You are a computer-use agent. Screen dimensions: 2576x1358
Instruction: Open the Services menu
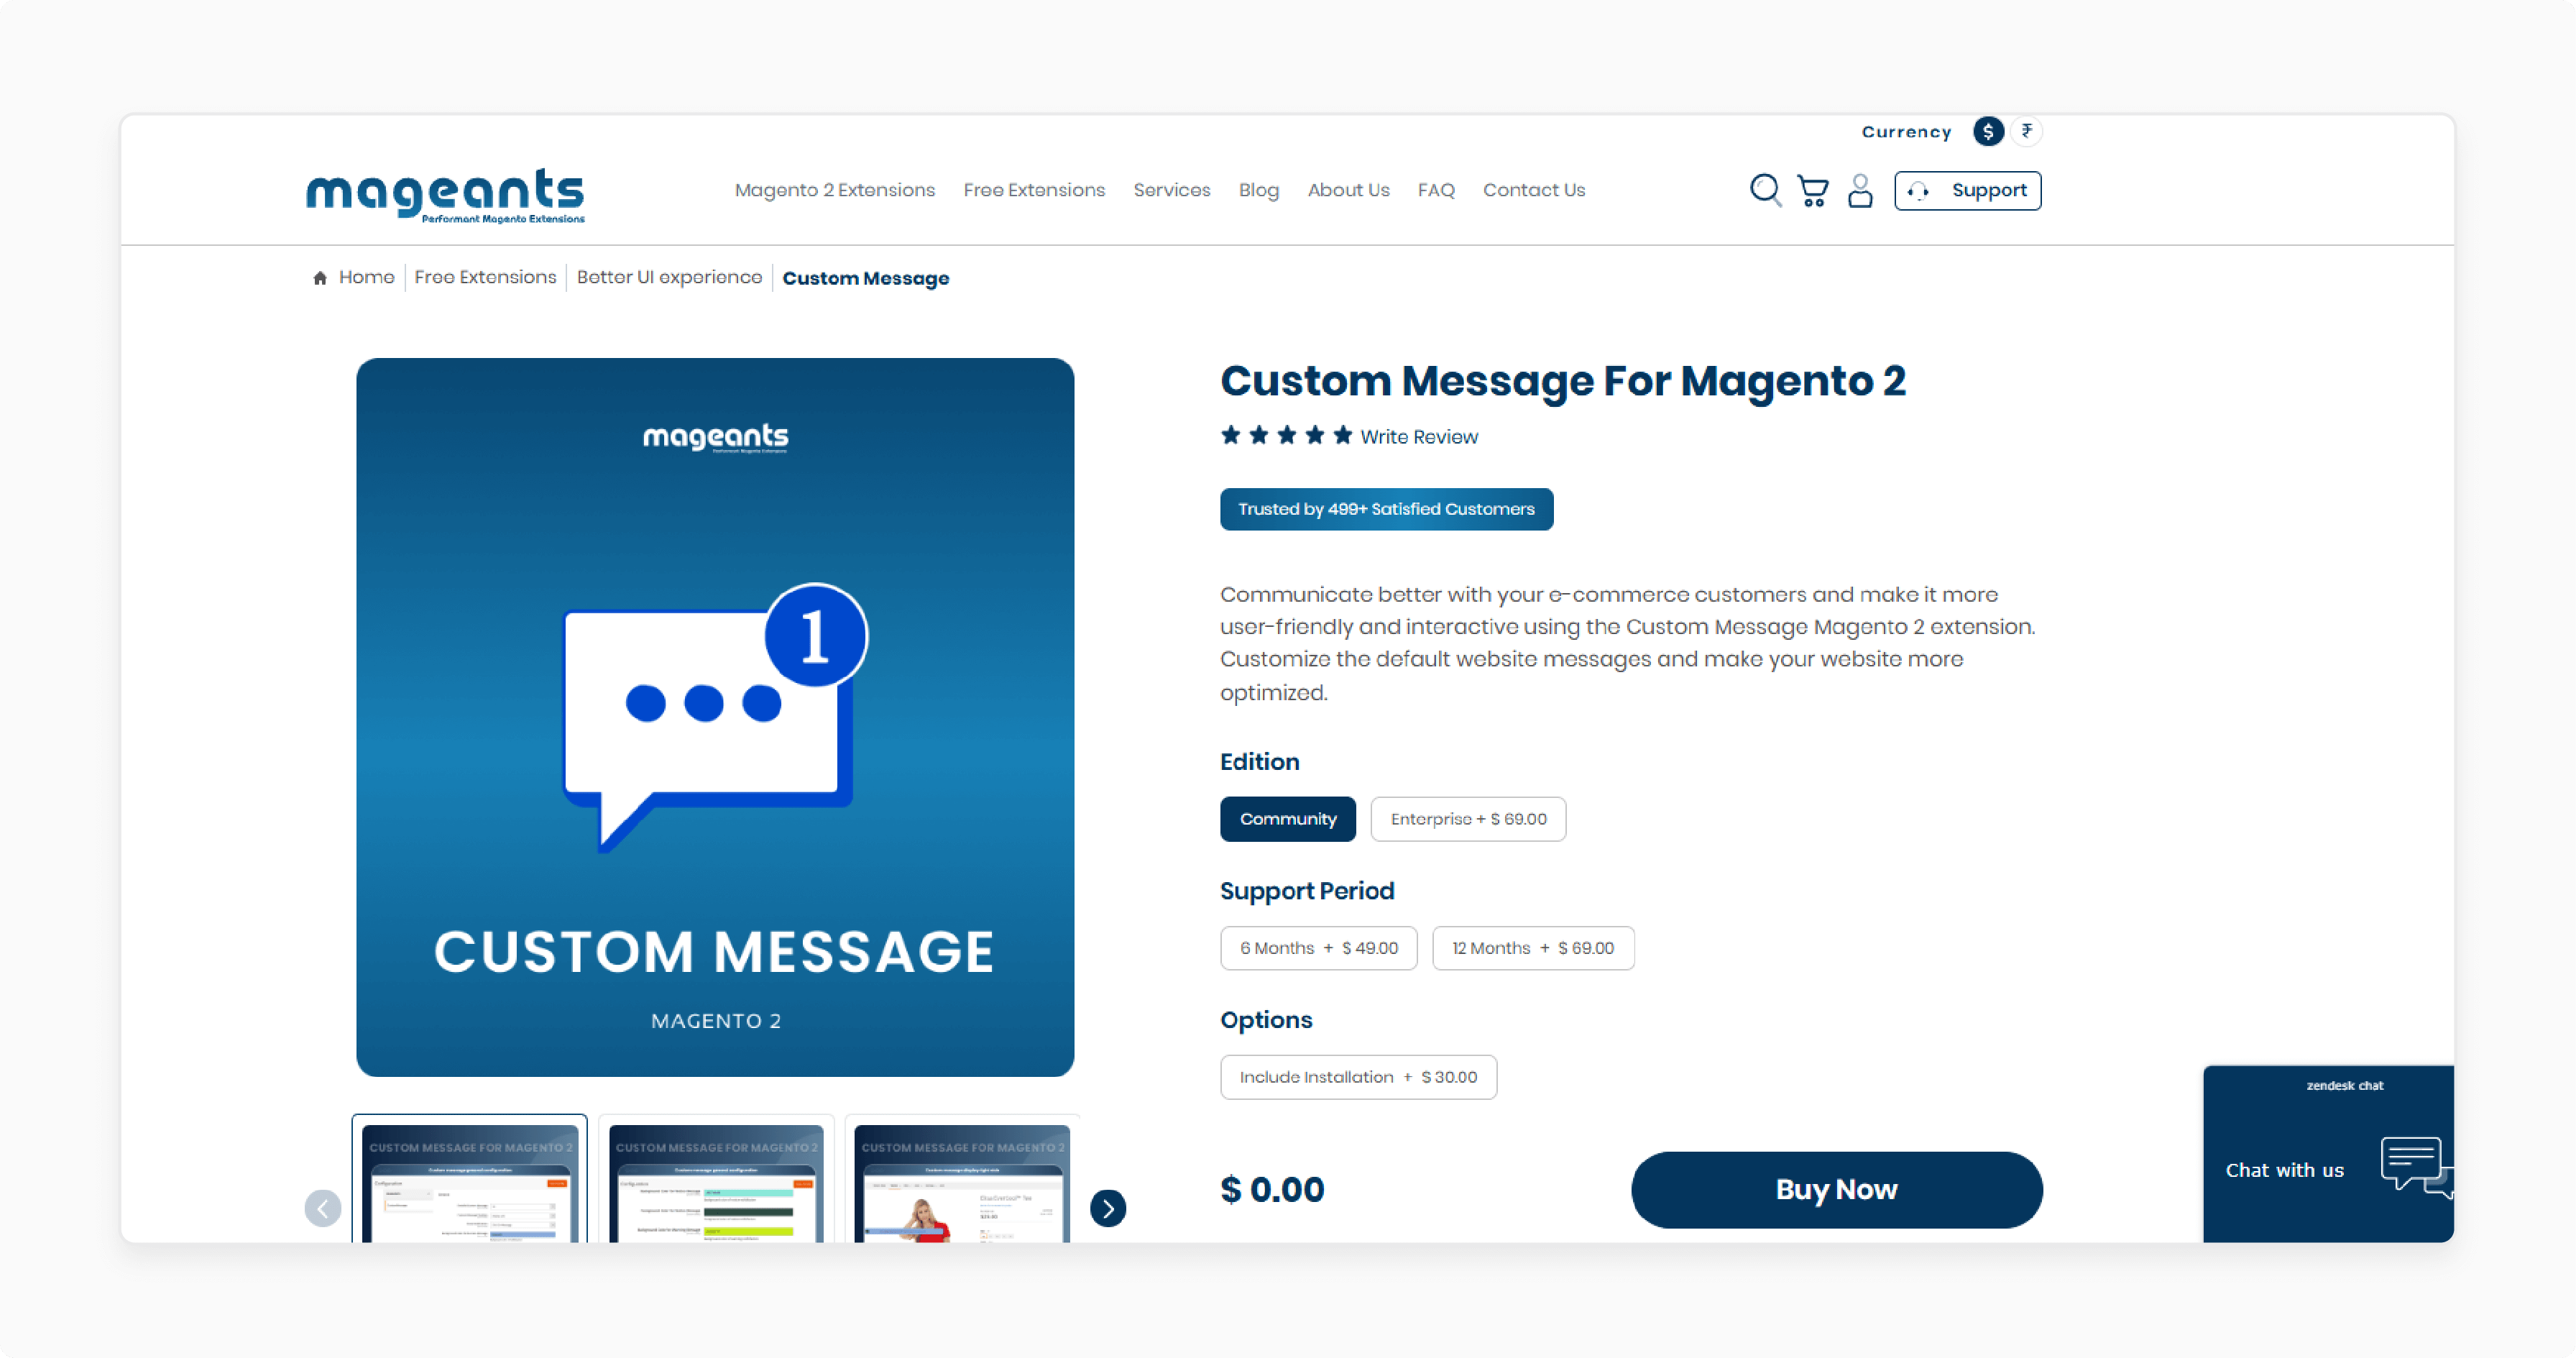pos(1172,190)
